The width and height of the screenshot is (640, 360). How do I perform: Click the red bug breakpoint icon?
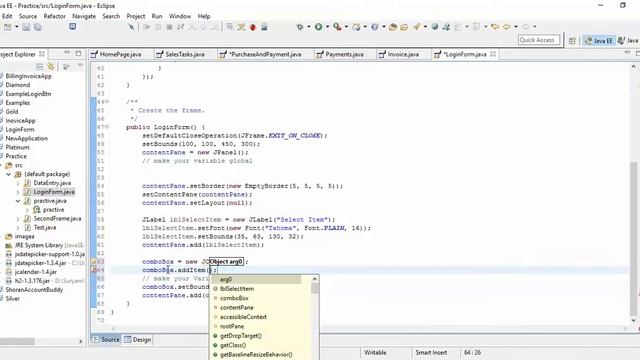253,27
